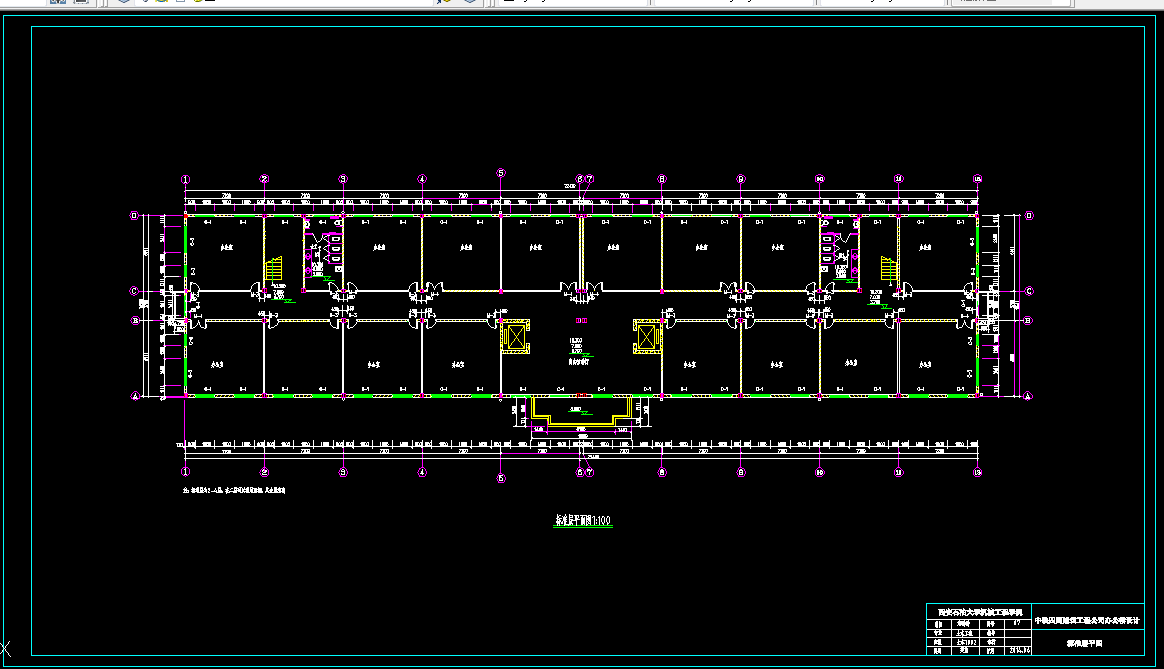Pick the yellow staircase near grid line 11
Screen dimensions: 1164x669
tap(889, 269)
